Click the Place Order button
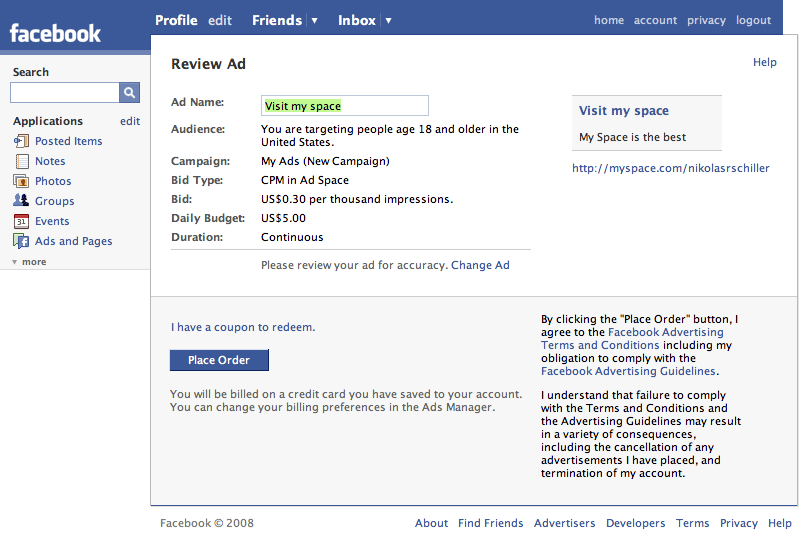 click(219, 360)
